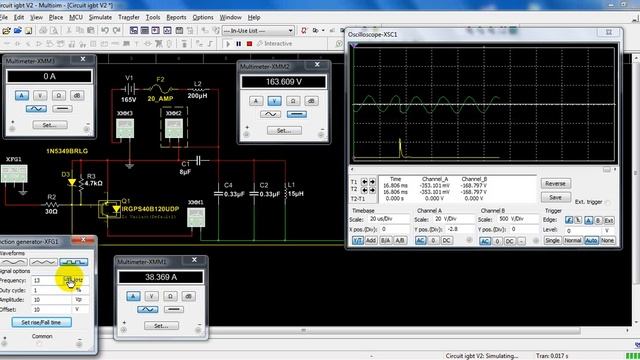Open the Tools menu
The height and width of the screenshot is (360, 640).
tap(153, 18)
